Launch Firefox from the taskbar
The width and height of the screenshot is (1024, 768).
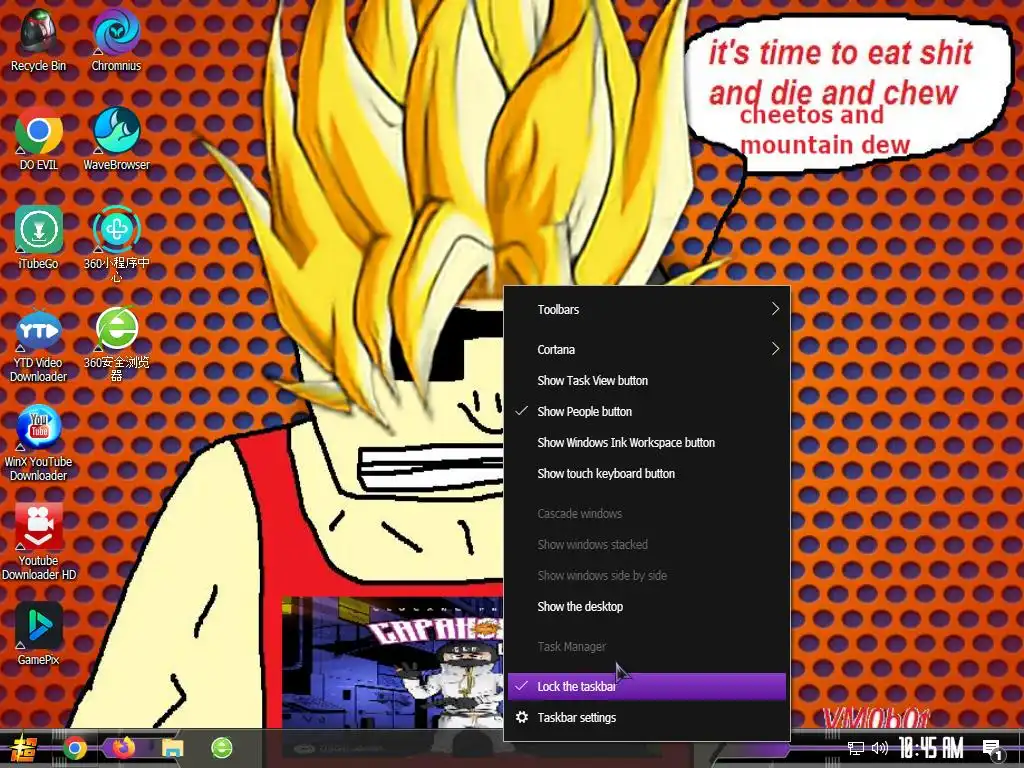point(123,747)
